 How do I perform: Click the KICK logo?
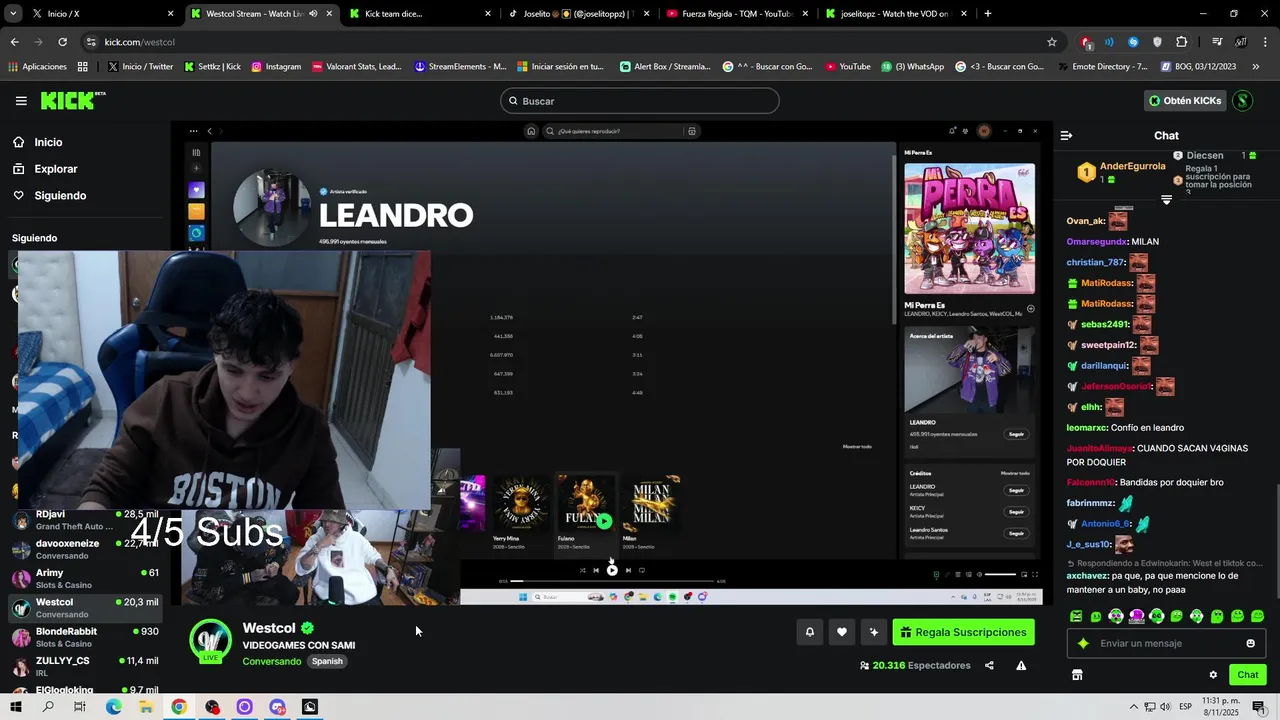click(x=72, y=100)
